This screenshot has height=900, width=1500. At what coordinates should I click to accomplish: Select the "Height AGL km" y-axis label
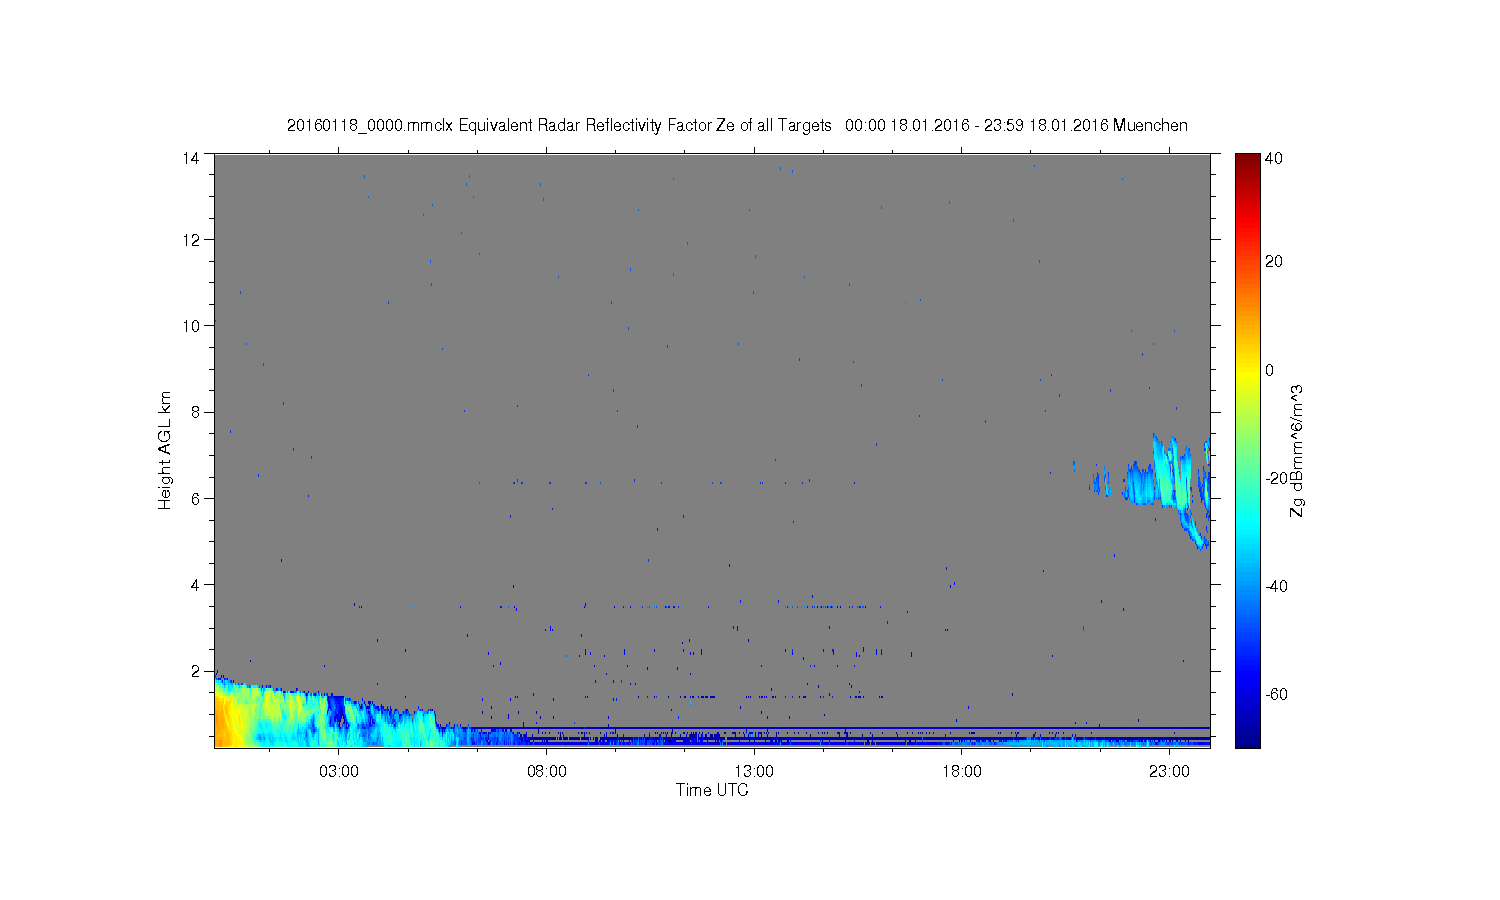(x=165, y=450)
